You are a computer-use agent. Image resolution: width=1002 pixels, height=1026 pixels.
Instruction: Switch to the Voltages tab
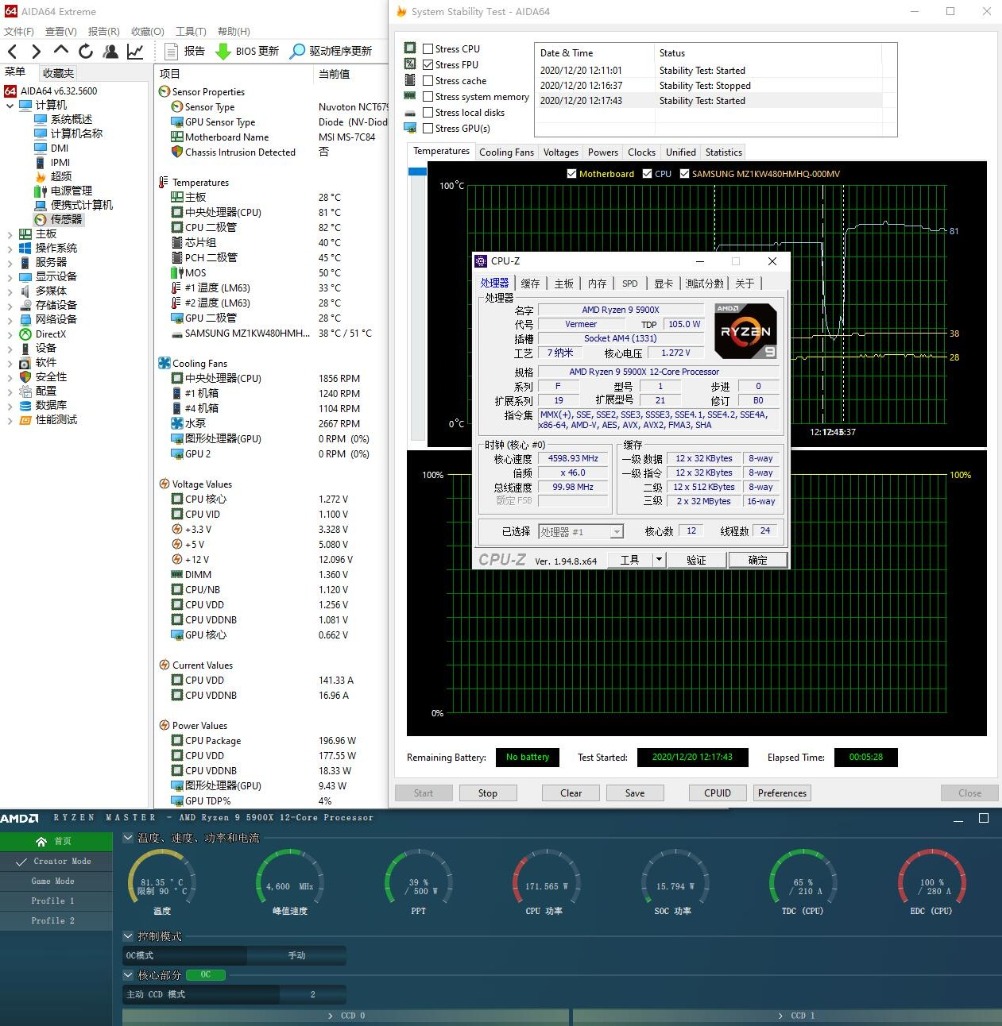[561, 152]
